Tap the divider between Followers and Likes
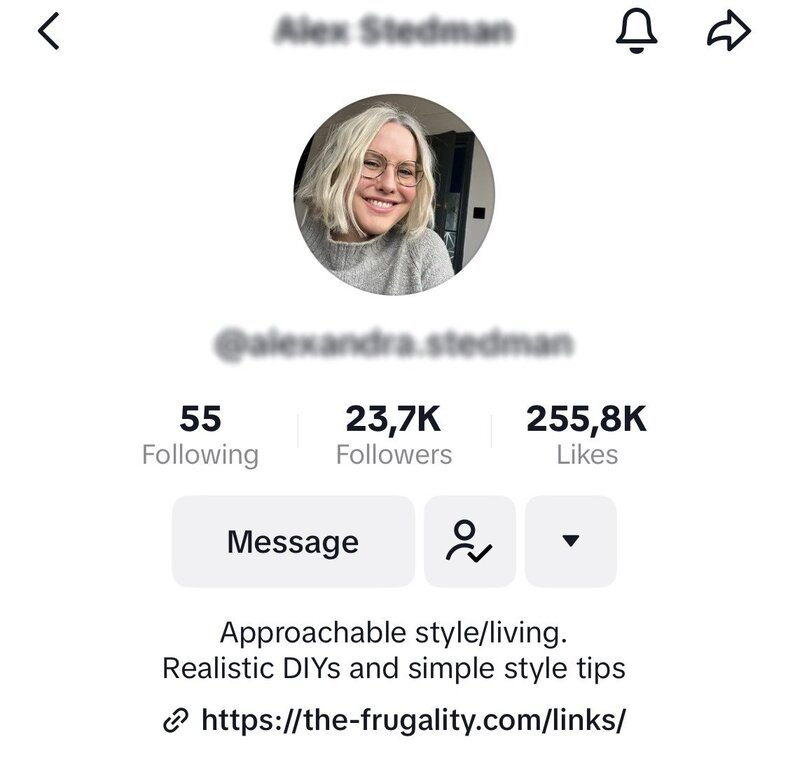Screen dimensions: 788x765 coord(491,431)
